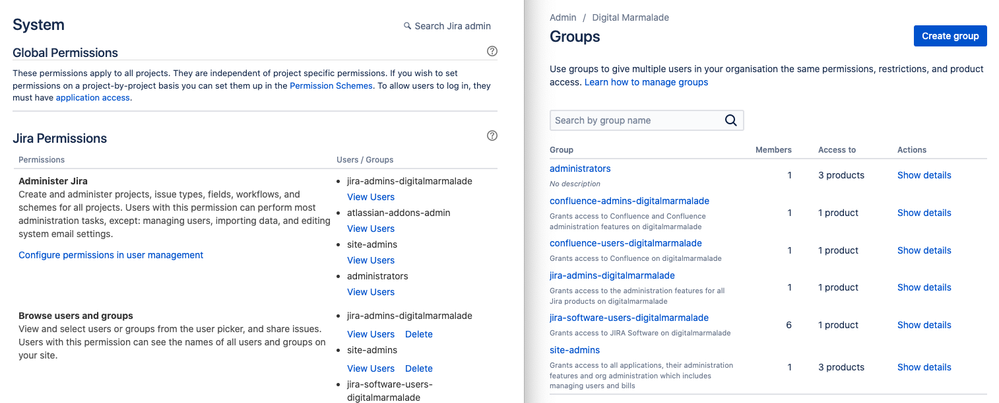Show details for jira-admins-digitalmarmalade group
The image size is (999, 403).
[x=924, y=287]
